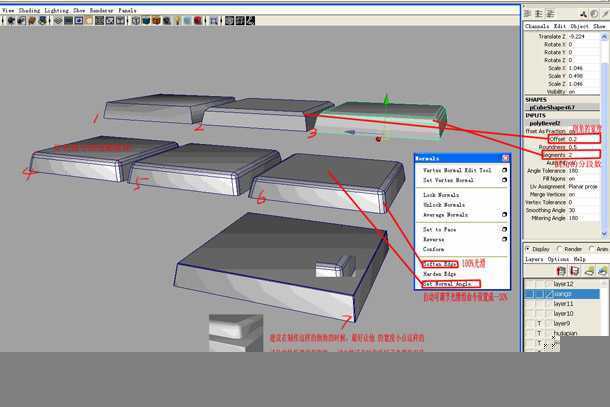Open the Lighting menu
This screenshot has height=407, width=610.
click(56, 11)
